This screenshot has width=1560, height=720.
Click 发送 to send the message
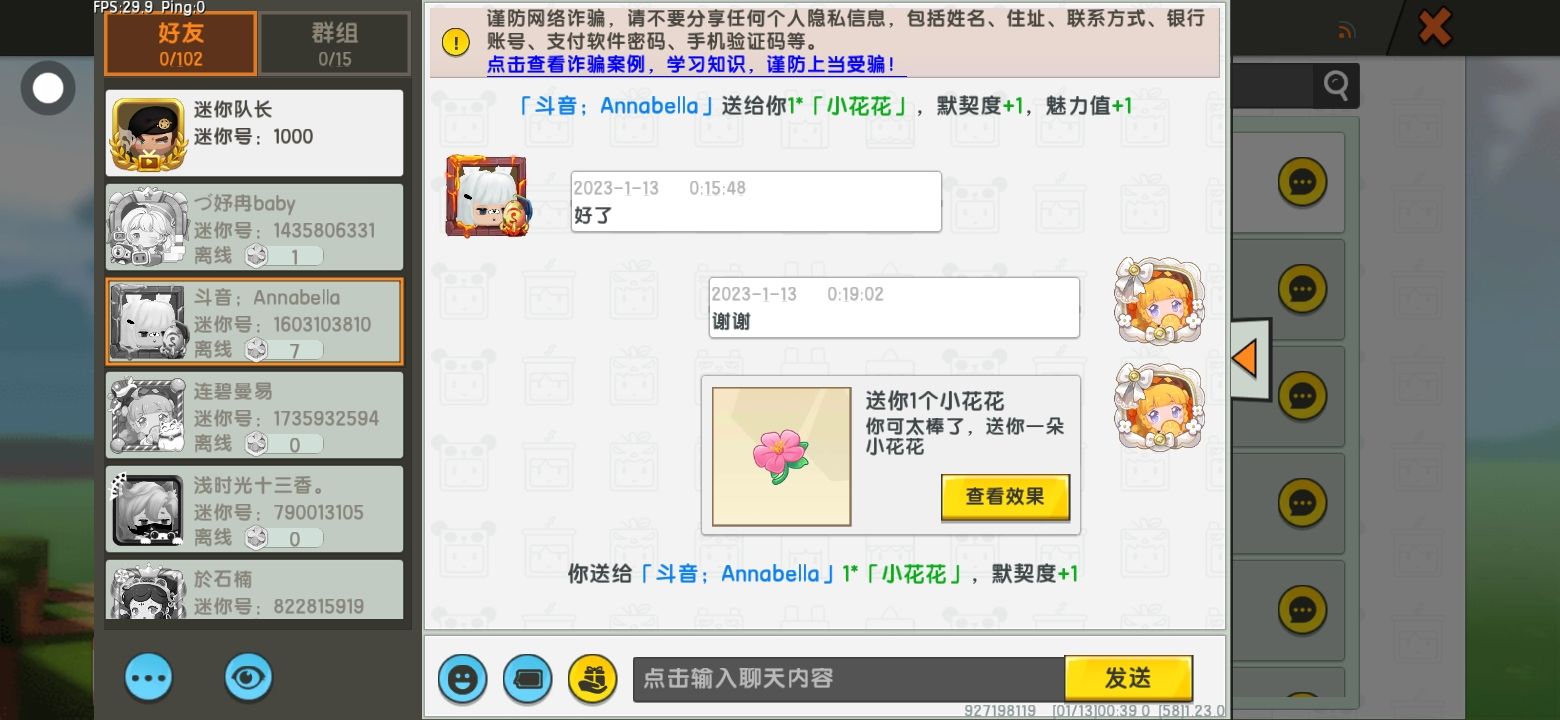coord(1128,678)
